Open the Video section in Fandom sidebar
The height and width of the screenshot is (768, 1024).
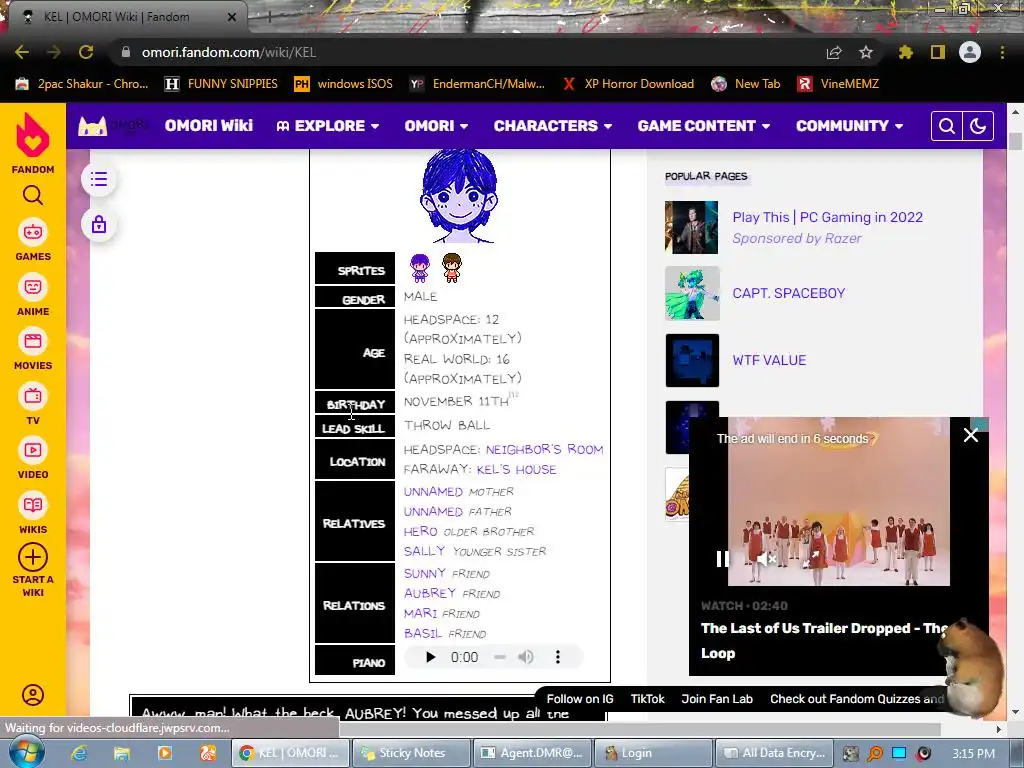(33, 458)
